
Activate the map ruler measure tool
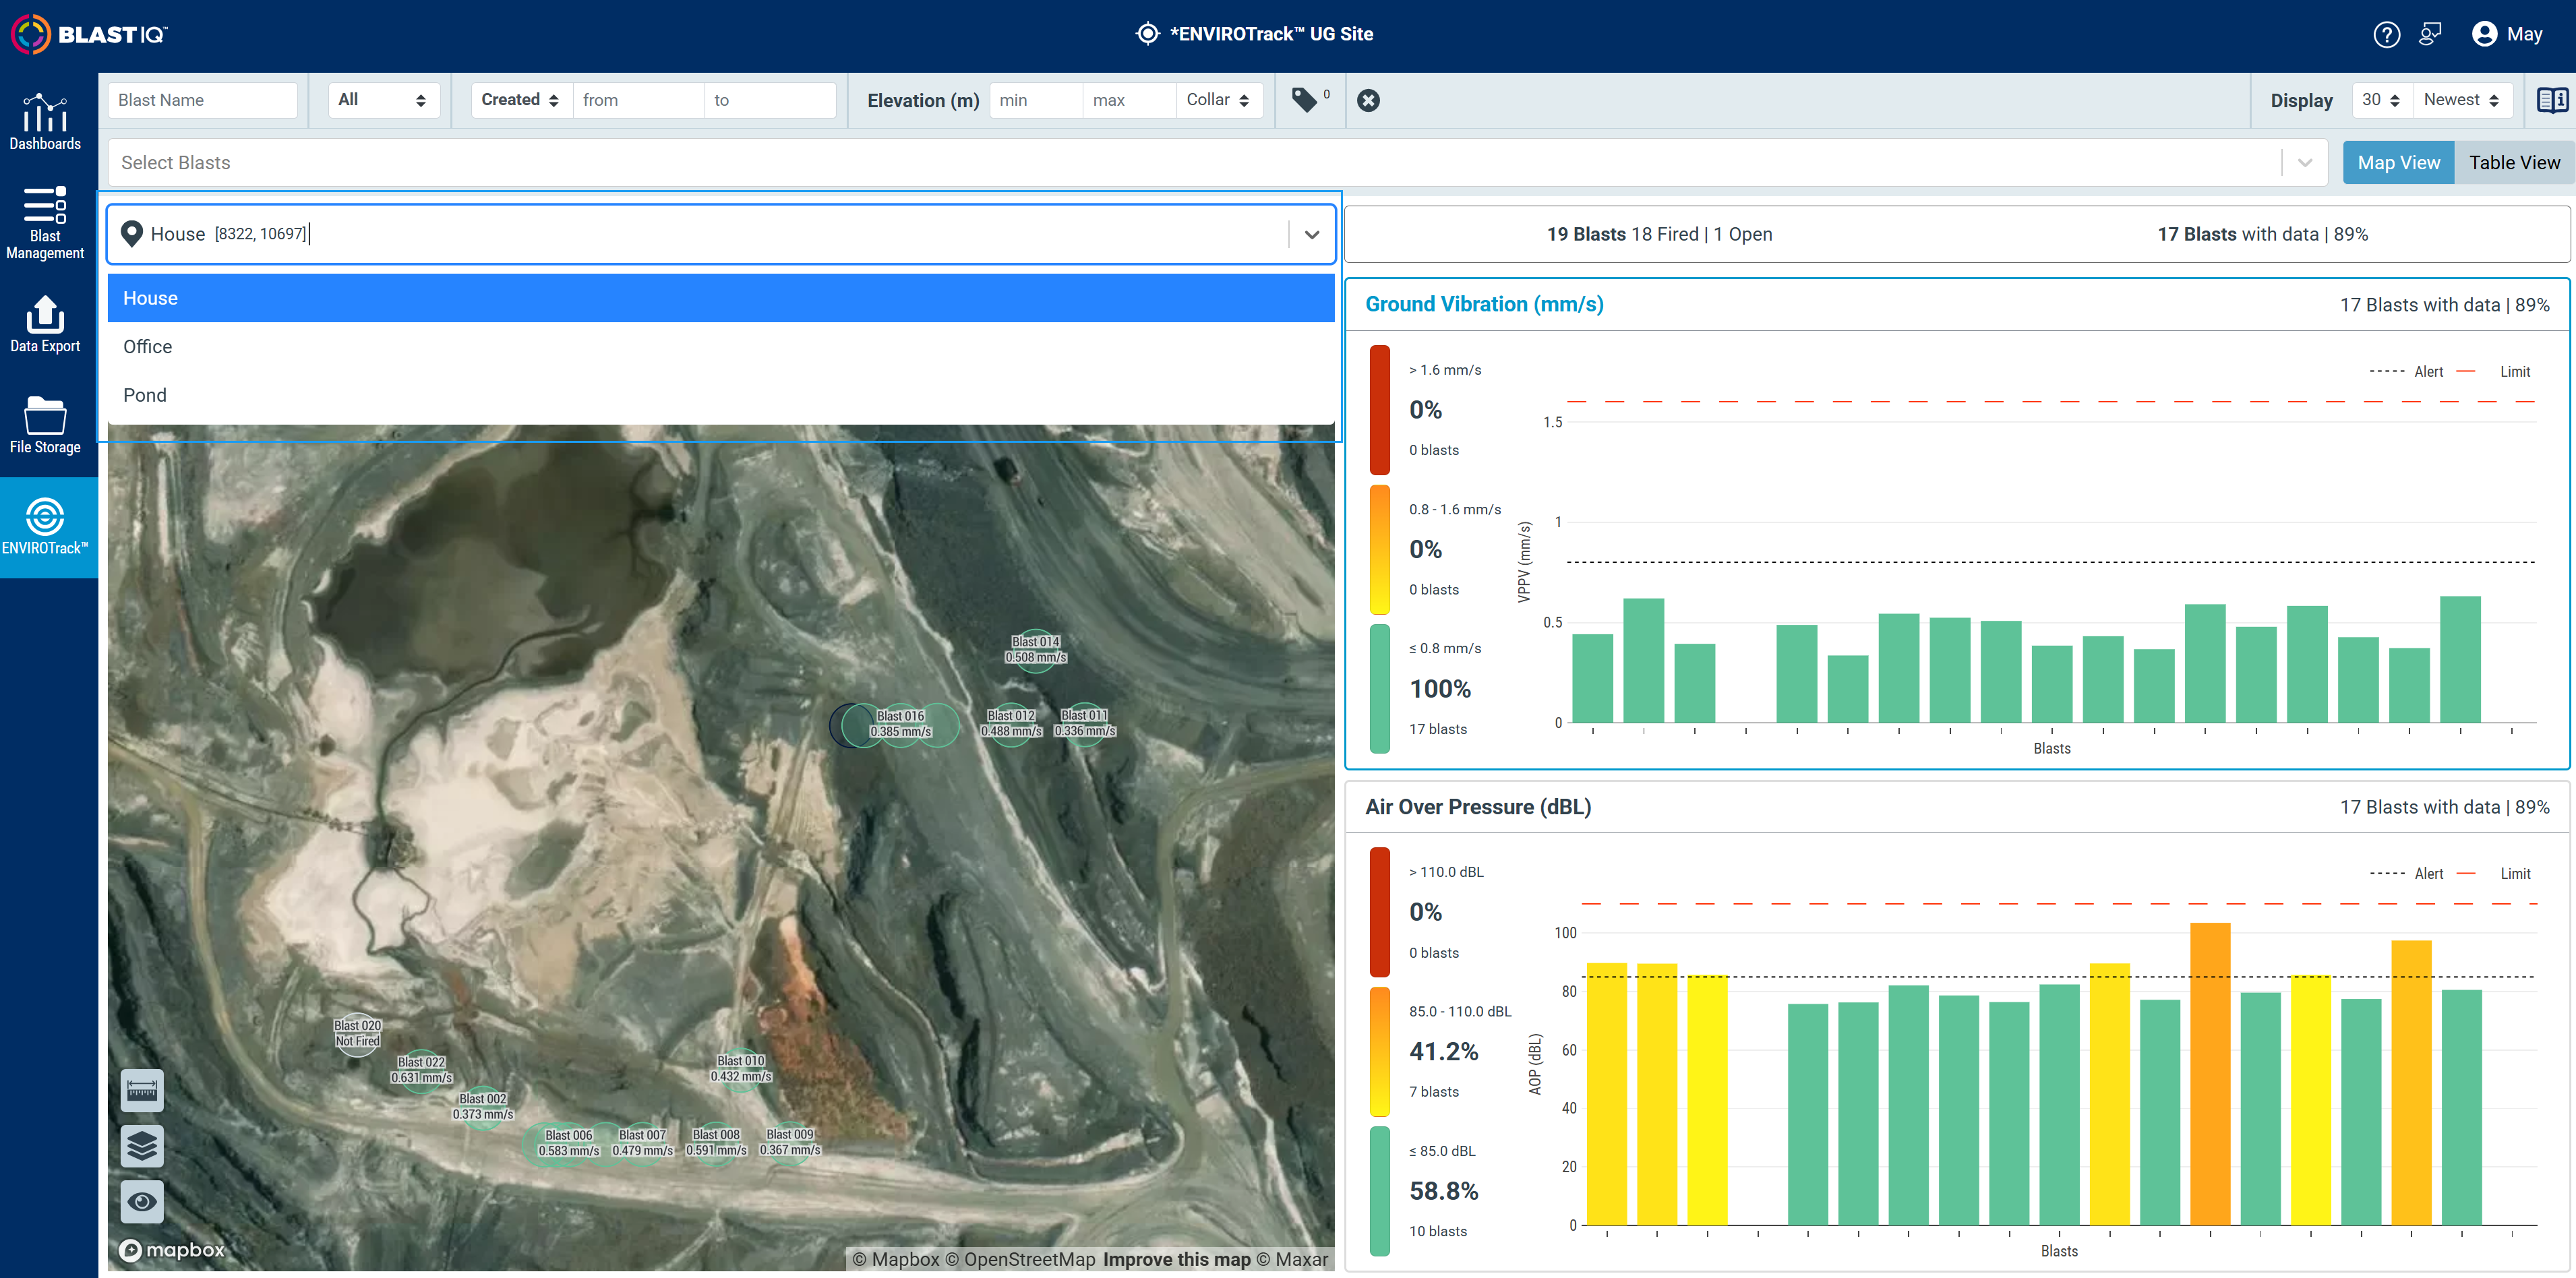tap(142, 1090)
